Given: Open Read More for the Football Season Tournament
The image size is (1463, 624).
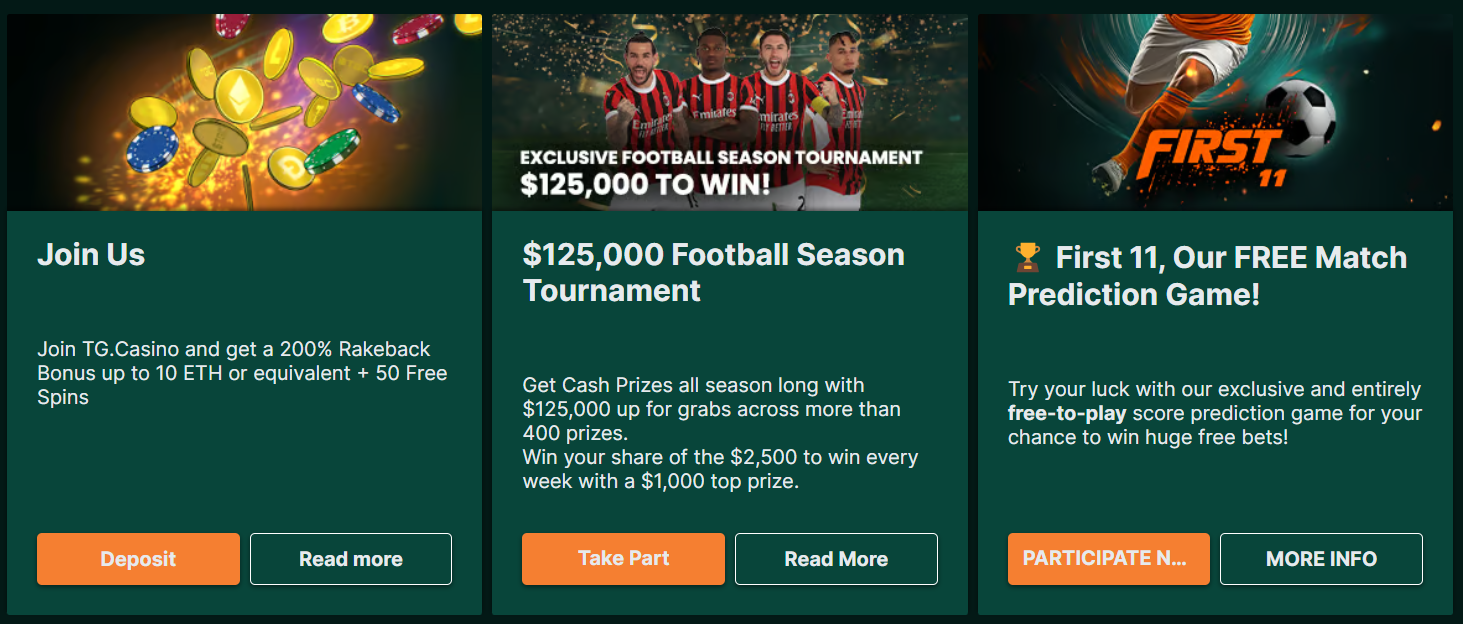Looking at the screenshot, I should pos(836,559).
